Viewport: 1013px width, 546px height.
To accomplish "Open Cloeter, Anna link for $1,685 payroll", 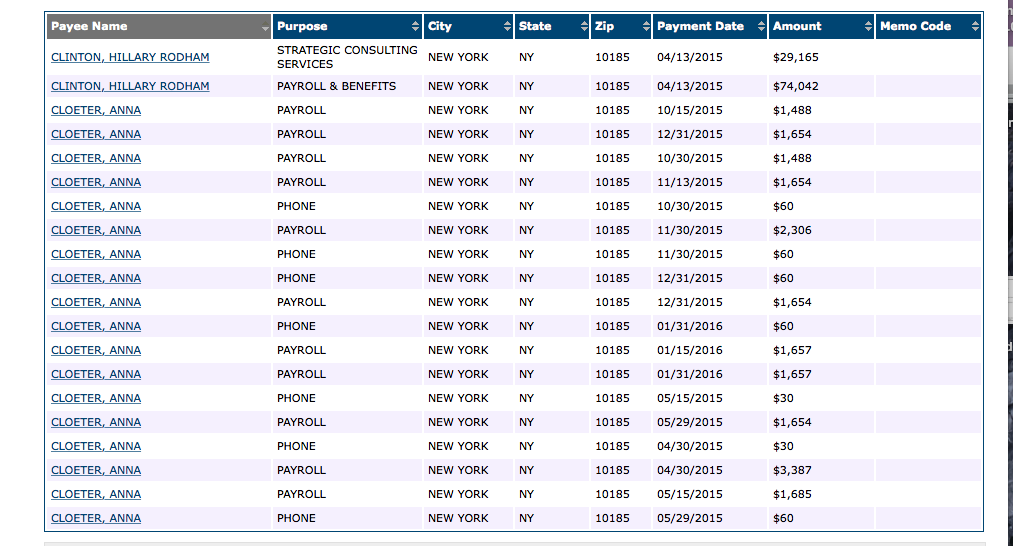I will tap(96, 494).
